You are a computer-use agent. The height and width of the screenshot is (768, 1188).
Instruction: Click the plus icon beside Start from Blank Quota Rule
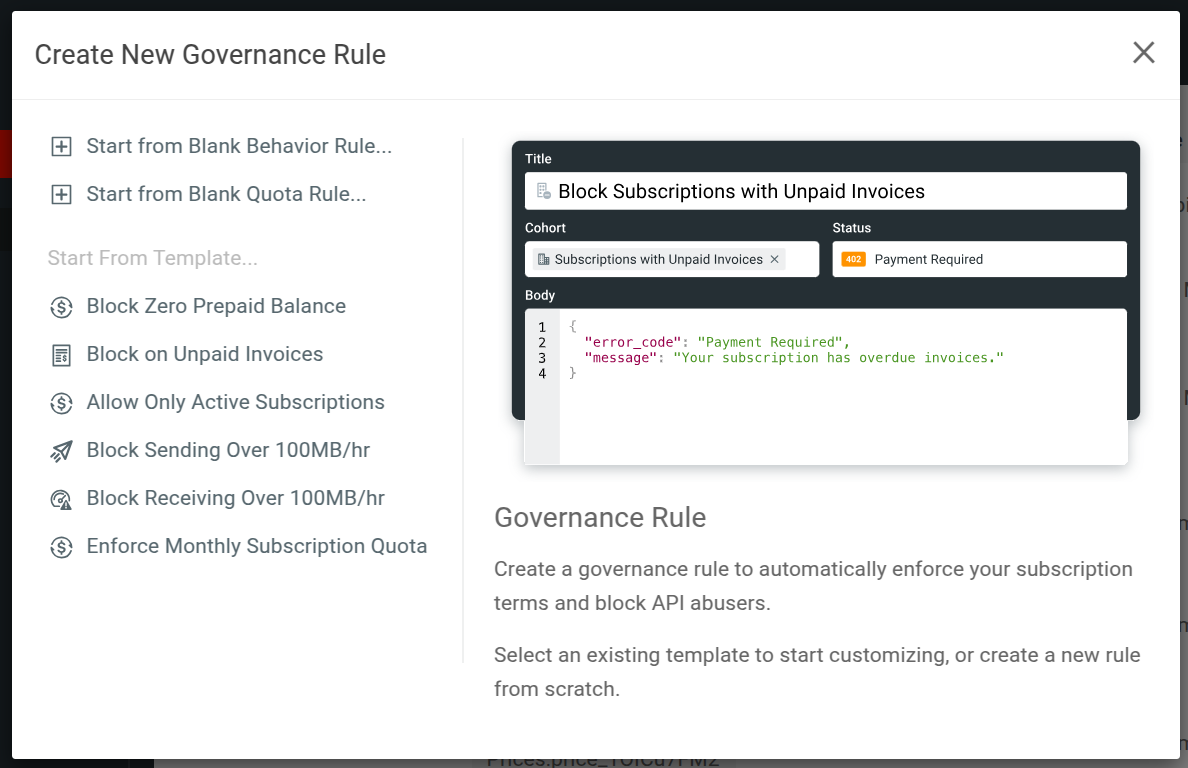[61, 194]
